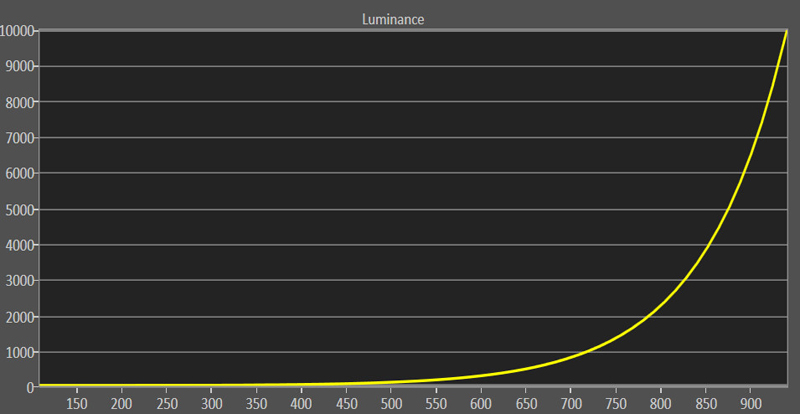Click the yellow curve's peak at top right
The height and width of the screenshot is (414, 800).
tap(787, 32)
